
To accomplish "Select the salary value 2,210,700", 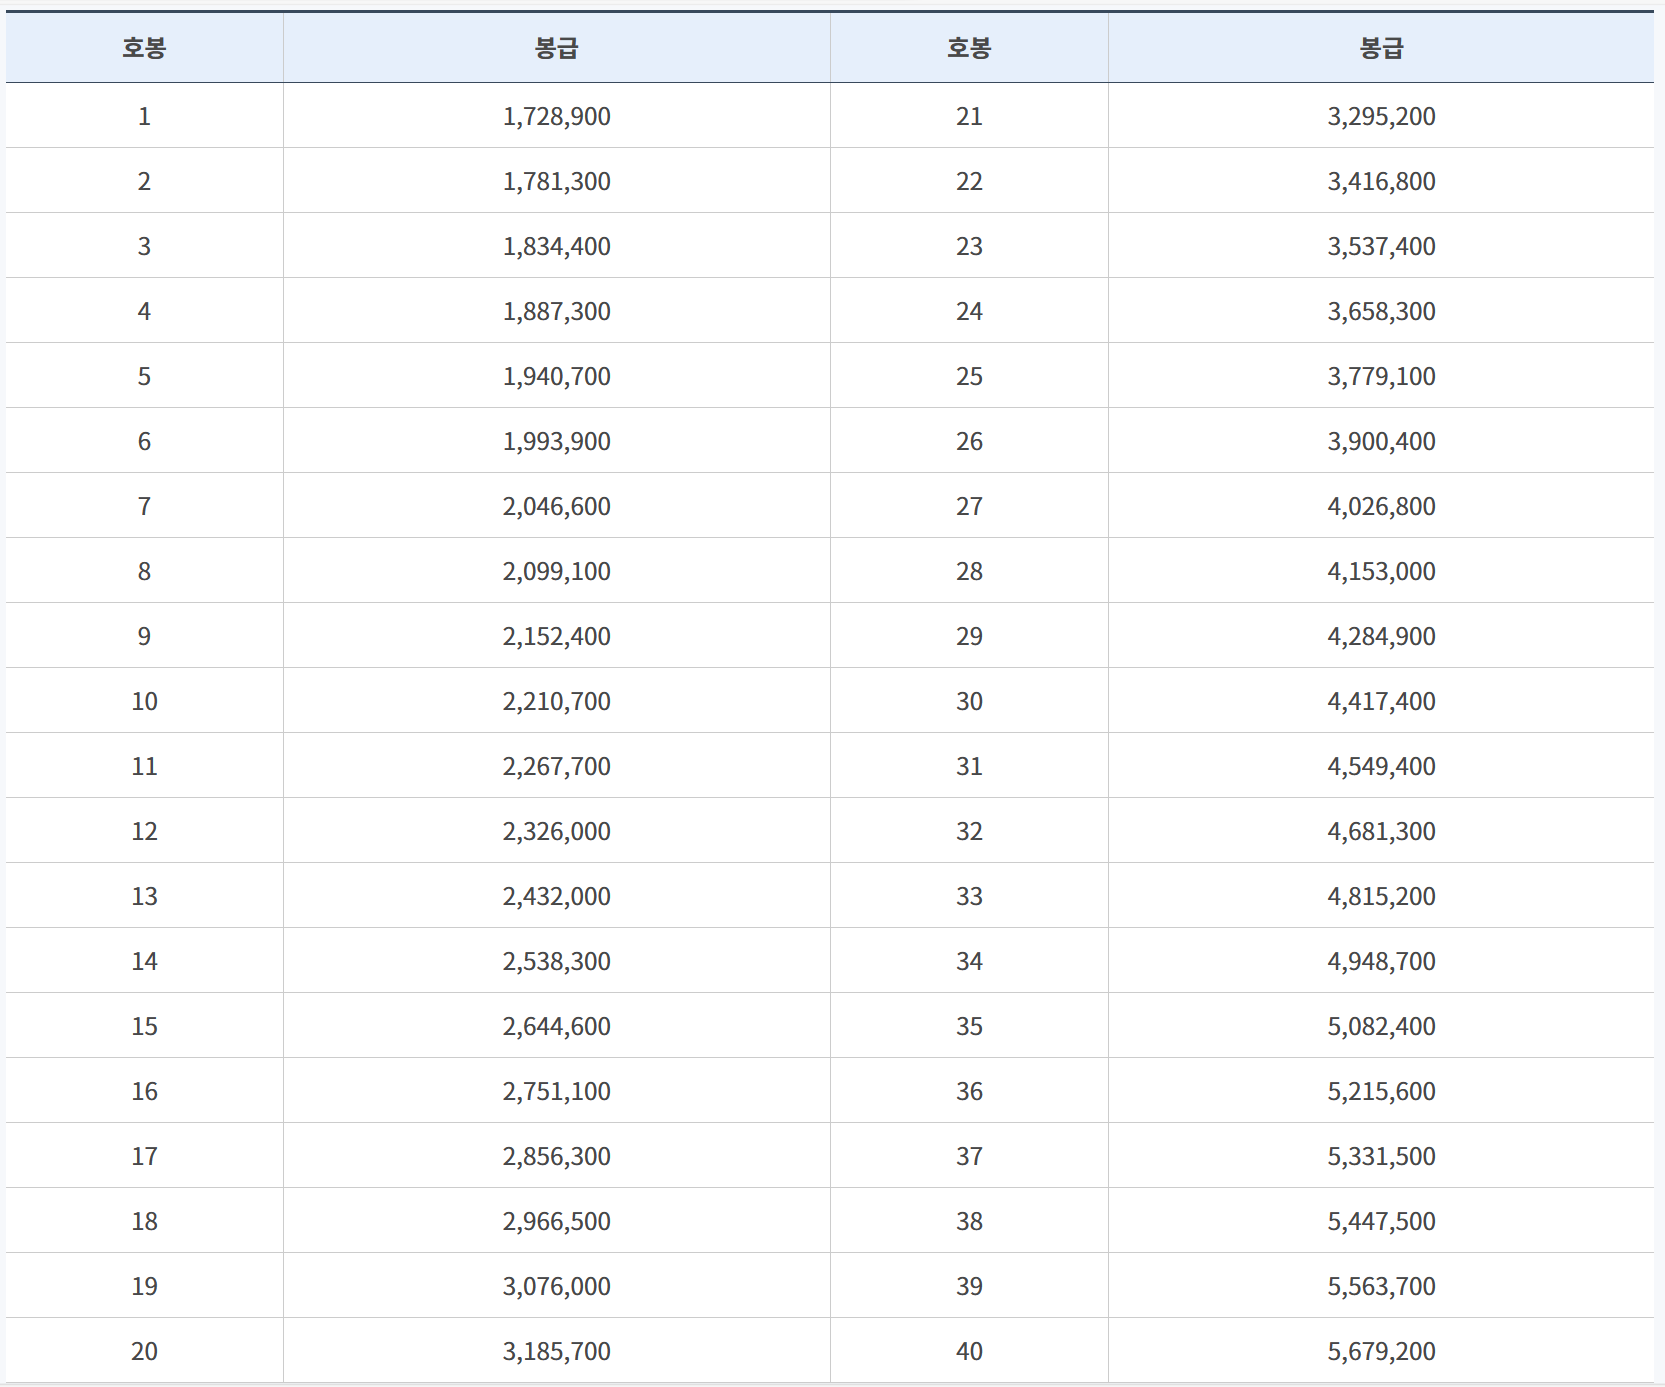I will (556, 701).
